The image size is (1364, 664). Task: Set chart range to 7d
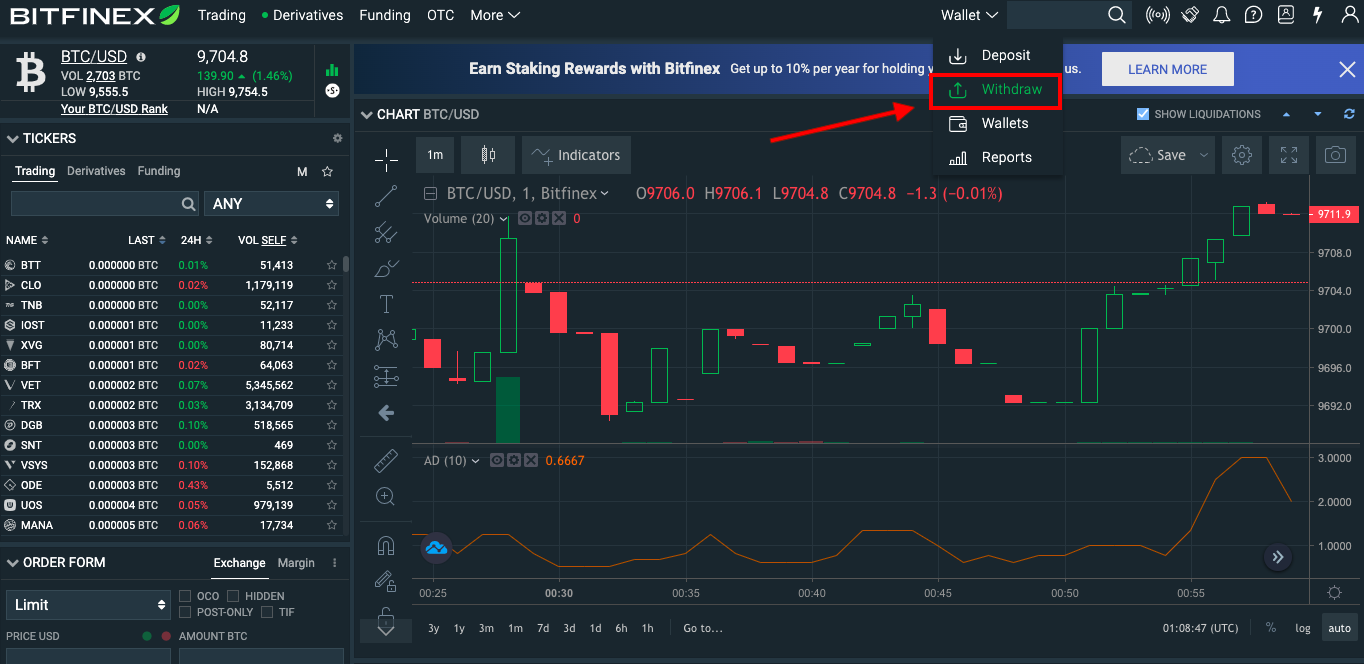[543, 628]
